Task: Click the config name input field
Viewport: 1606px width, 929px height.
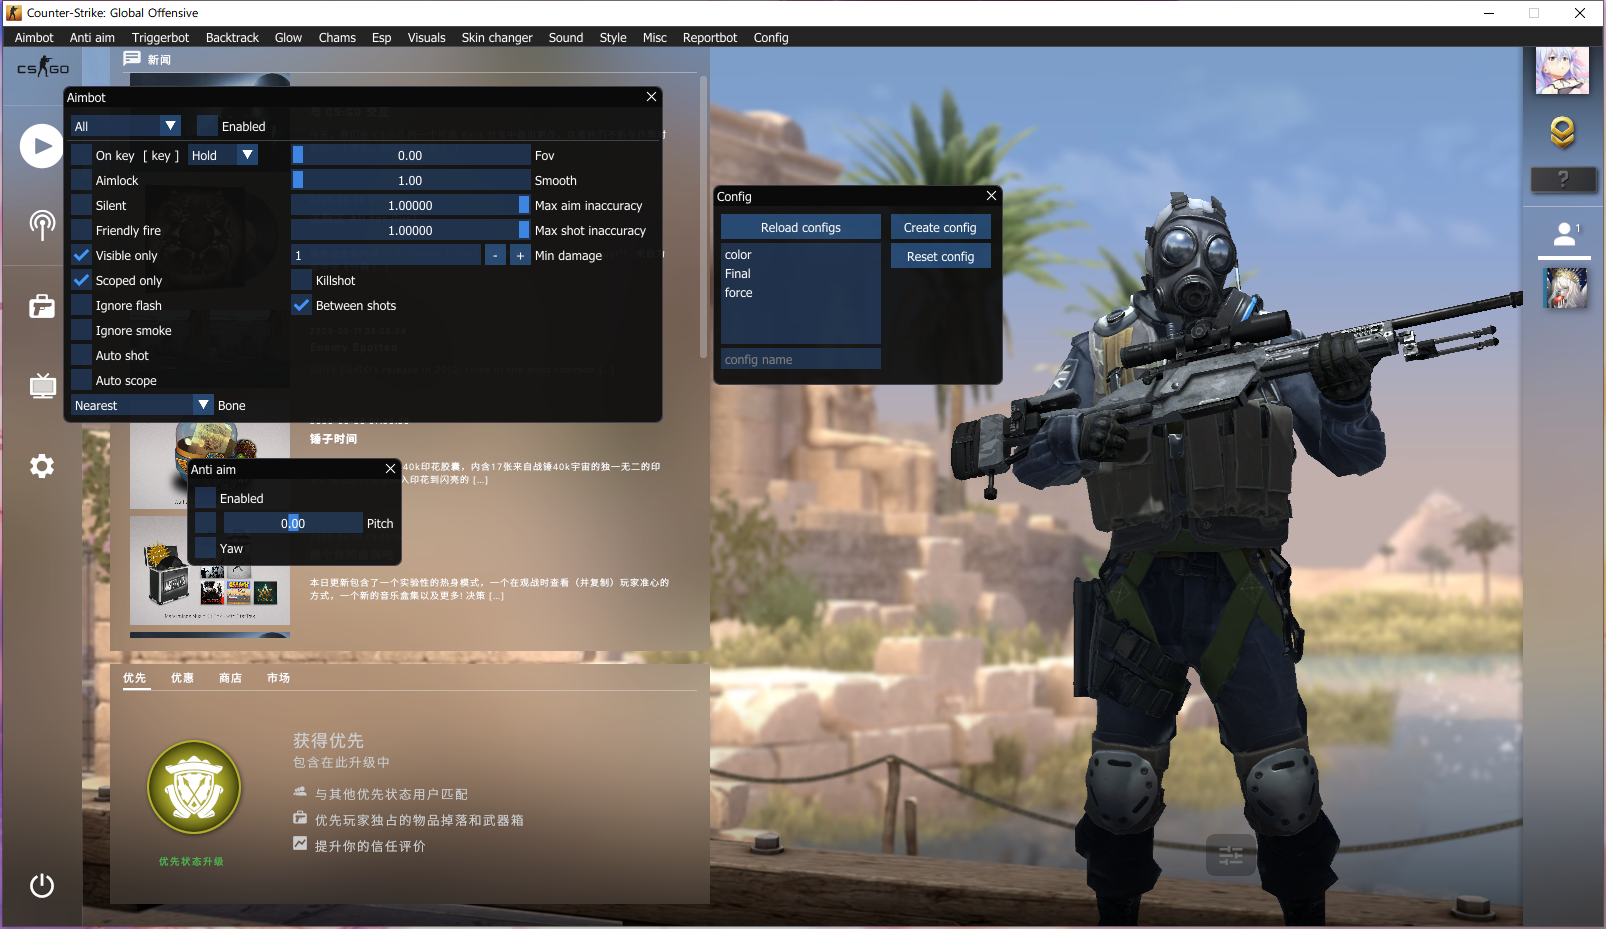Action: 801,359
